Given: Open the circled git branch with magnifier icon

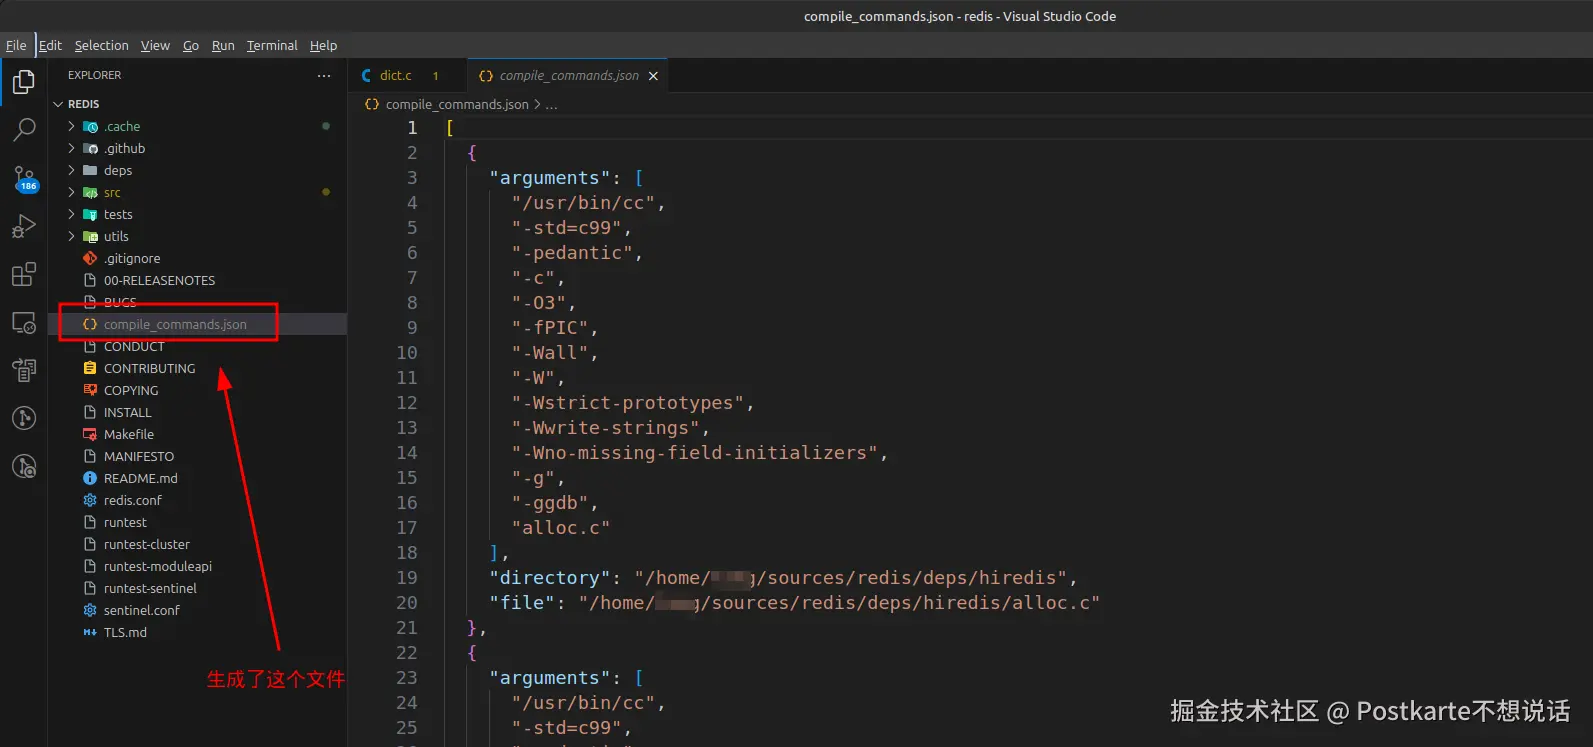Looking at the screenshot, I should coord(24,466).
